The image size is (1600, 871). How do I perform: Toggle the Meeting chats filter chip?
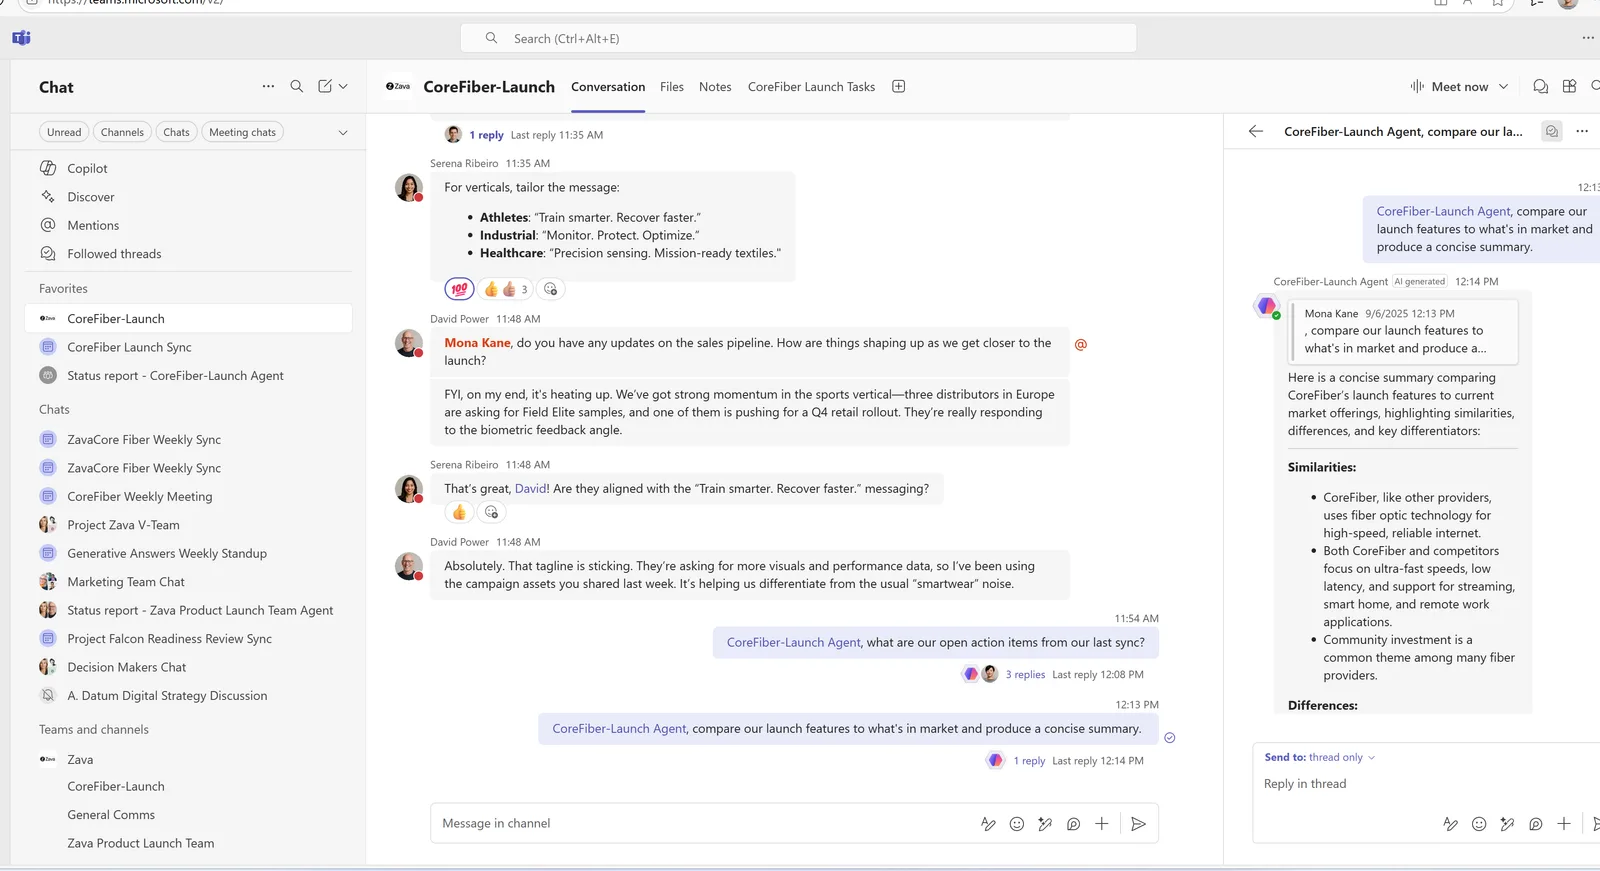(x=242, y=132)
